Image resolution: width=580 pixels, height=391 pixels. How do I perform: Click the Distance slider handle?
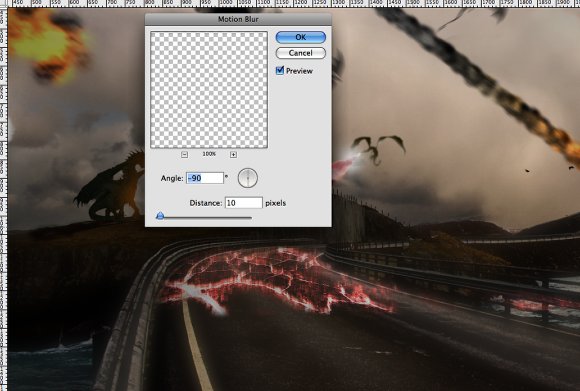coord(160,216)
